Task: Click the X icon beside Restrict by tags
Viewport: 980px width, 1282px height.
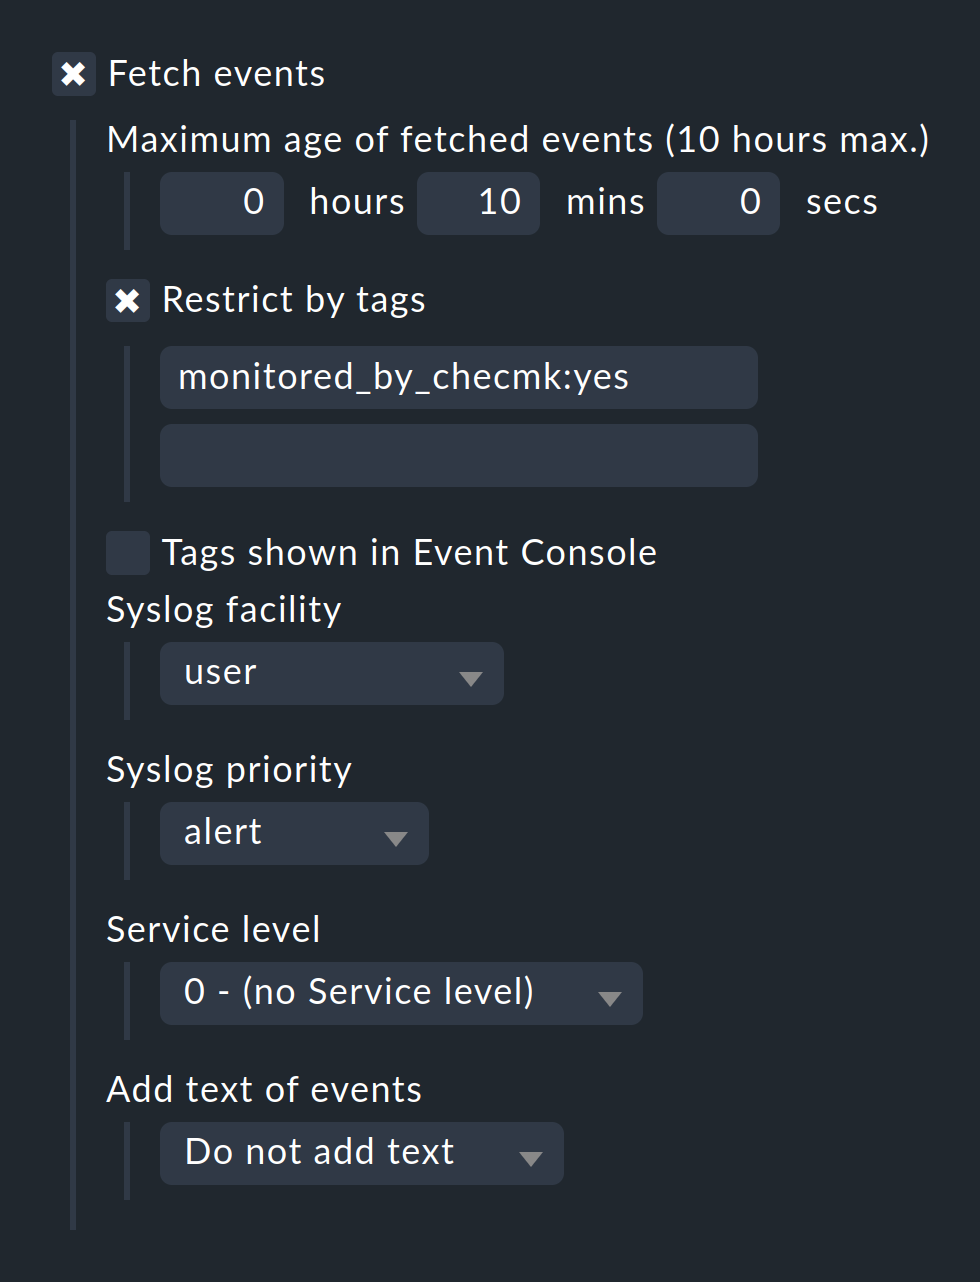Action: tap(127, 300)
